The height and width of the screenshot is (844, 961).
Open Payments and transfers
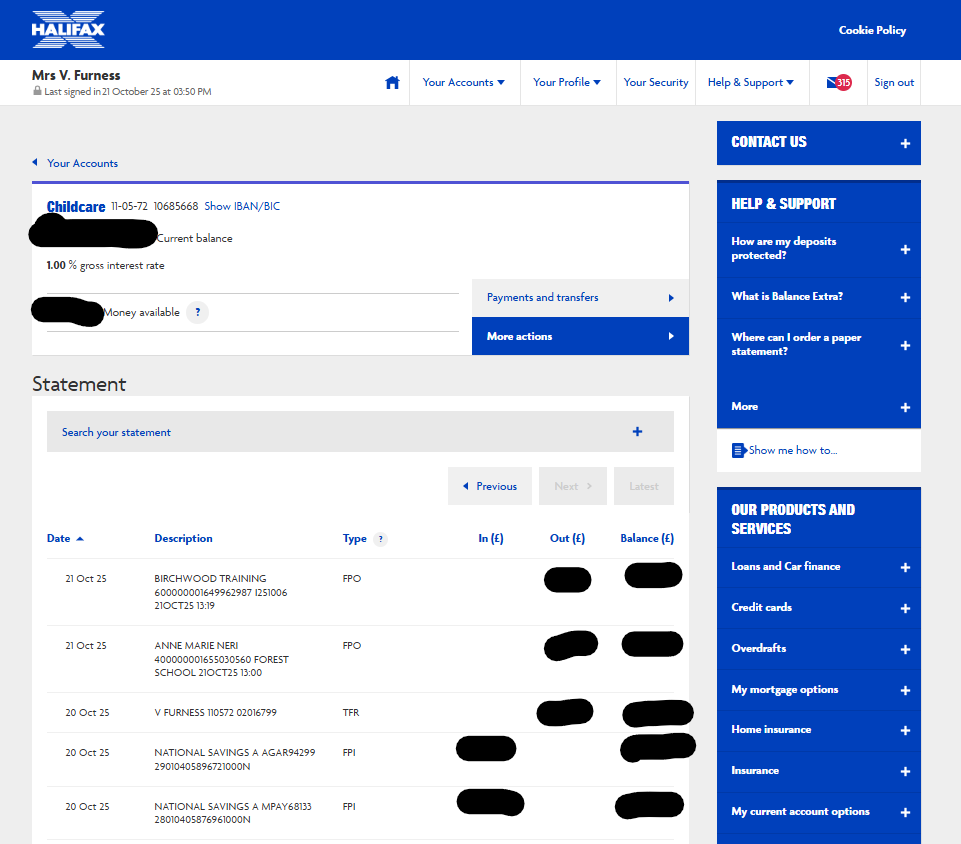point(580,298)
